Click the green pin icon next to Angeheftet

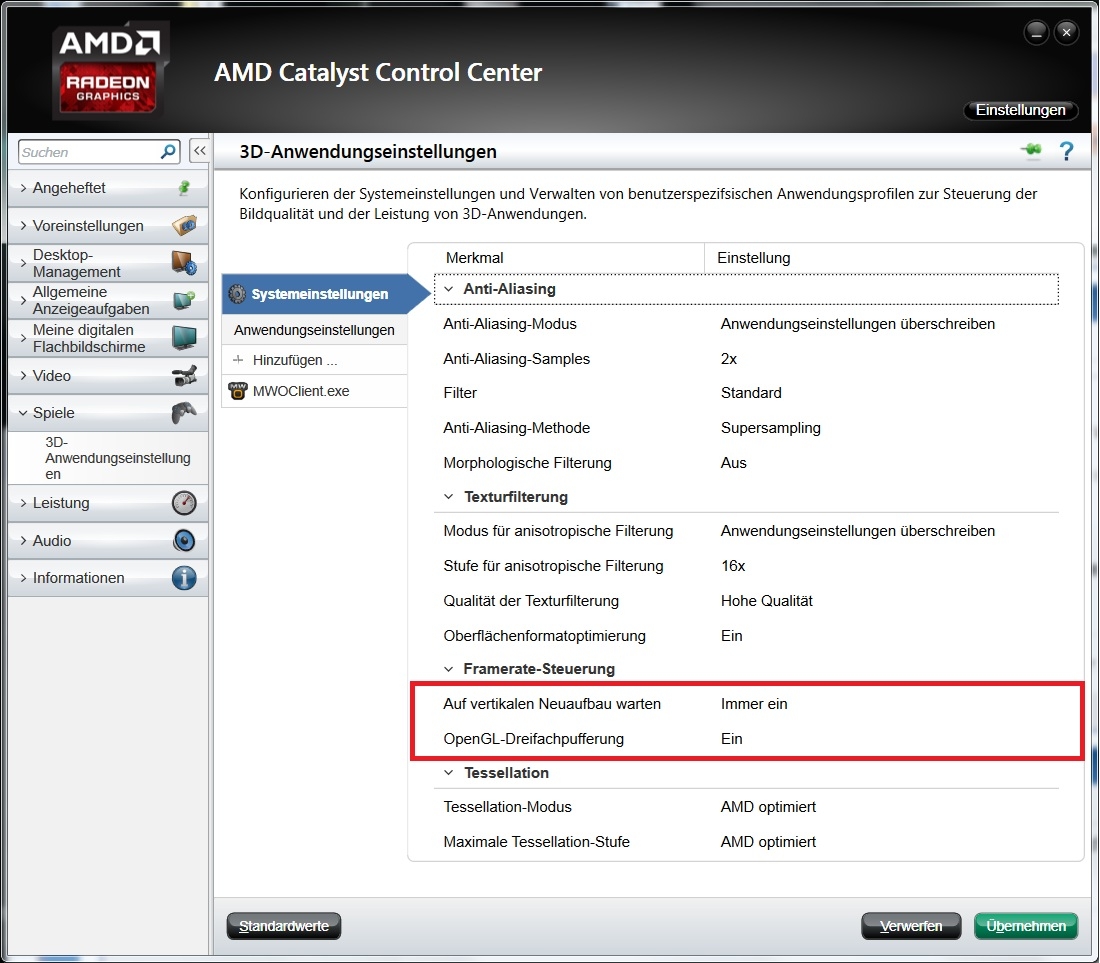click(x=184, y=187)
